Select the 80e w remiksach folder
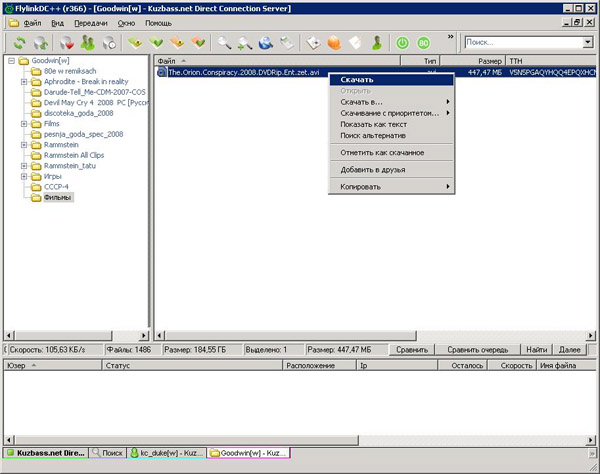 70,71
